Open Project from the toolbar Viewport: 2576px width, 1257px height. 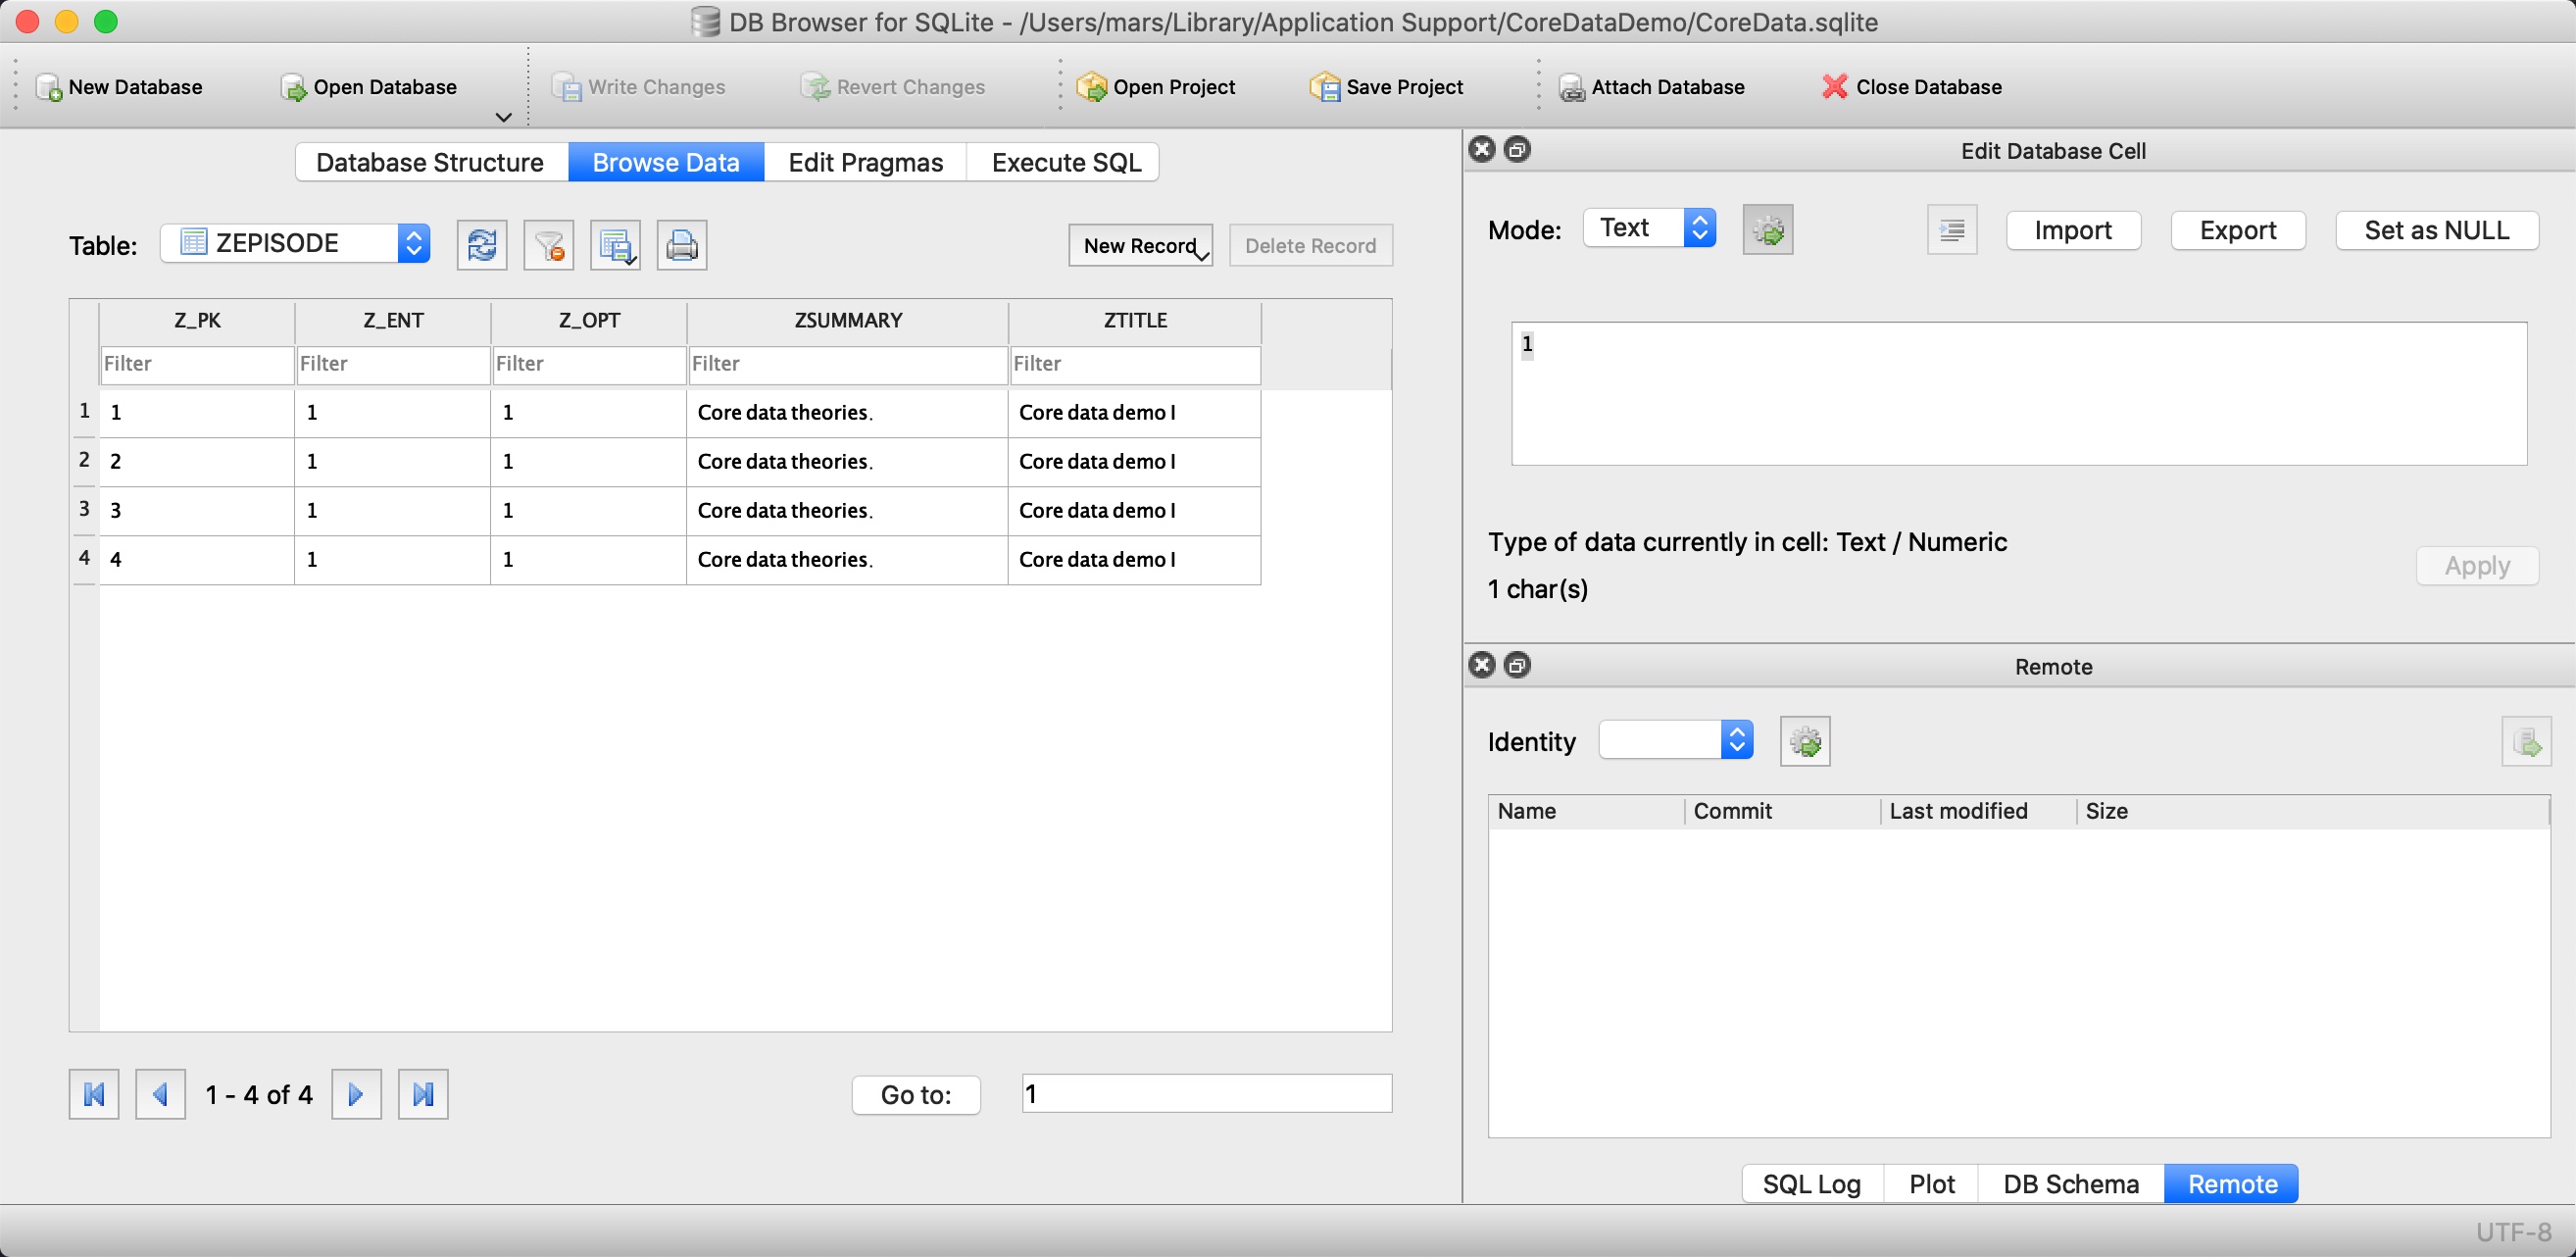1156,87
